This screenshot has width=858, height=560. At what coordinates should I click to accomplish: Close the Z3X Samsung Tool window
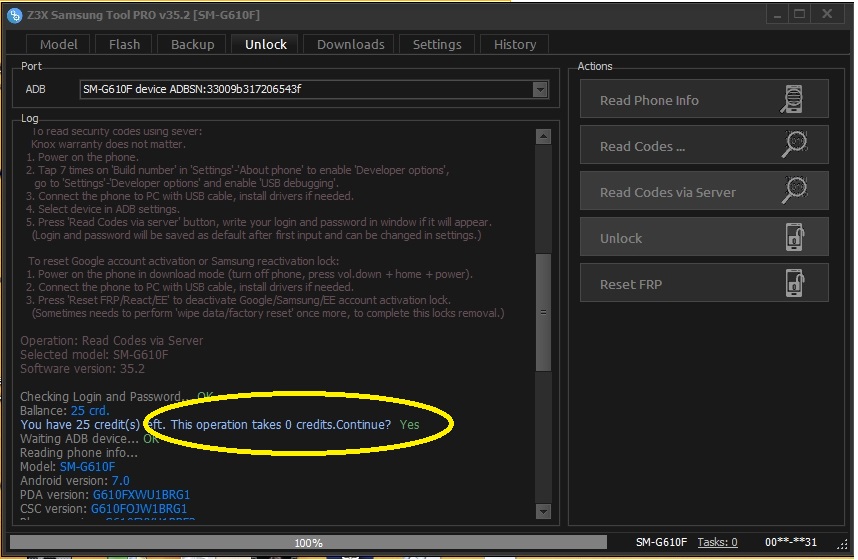[827, 15]
